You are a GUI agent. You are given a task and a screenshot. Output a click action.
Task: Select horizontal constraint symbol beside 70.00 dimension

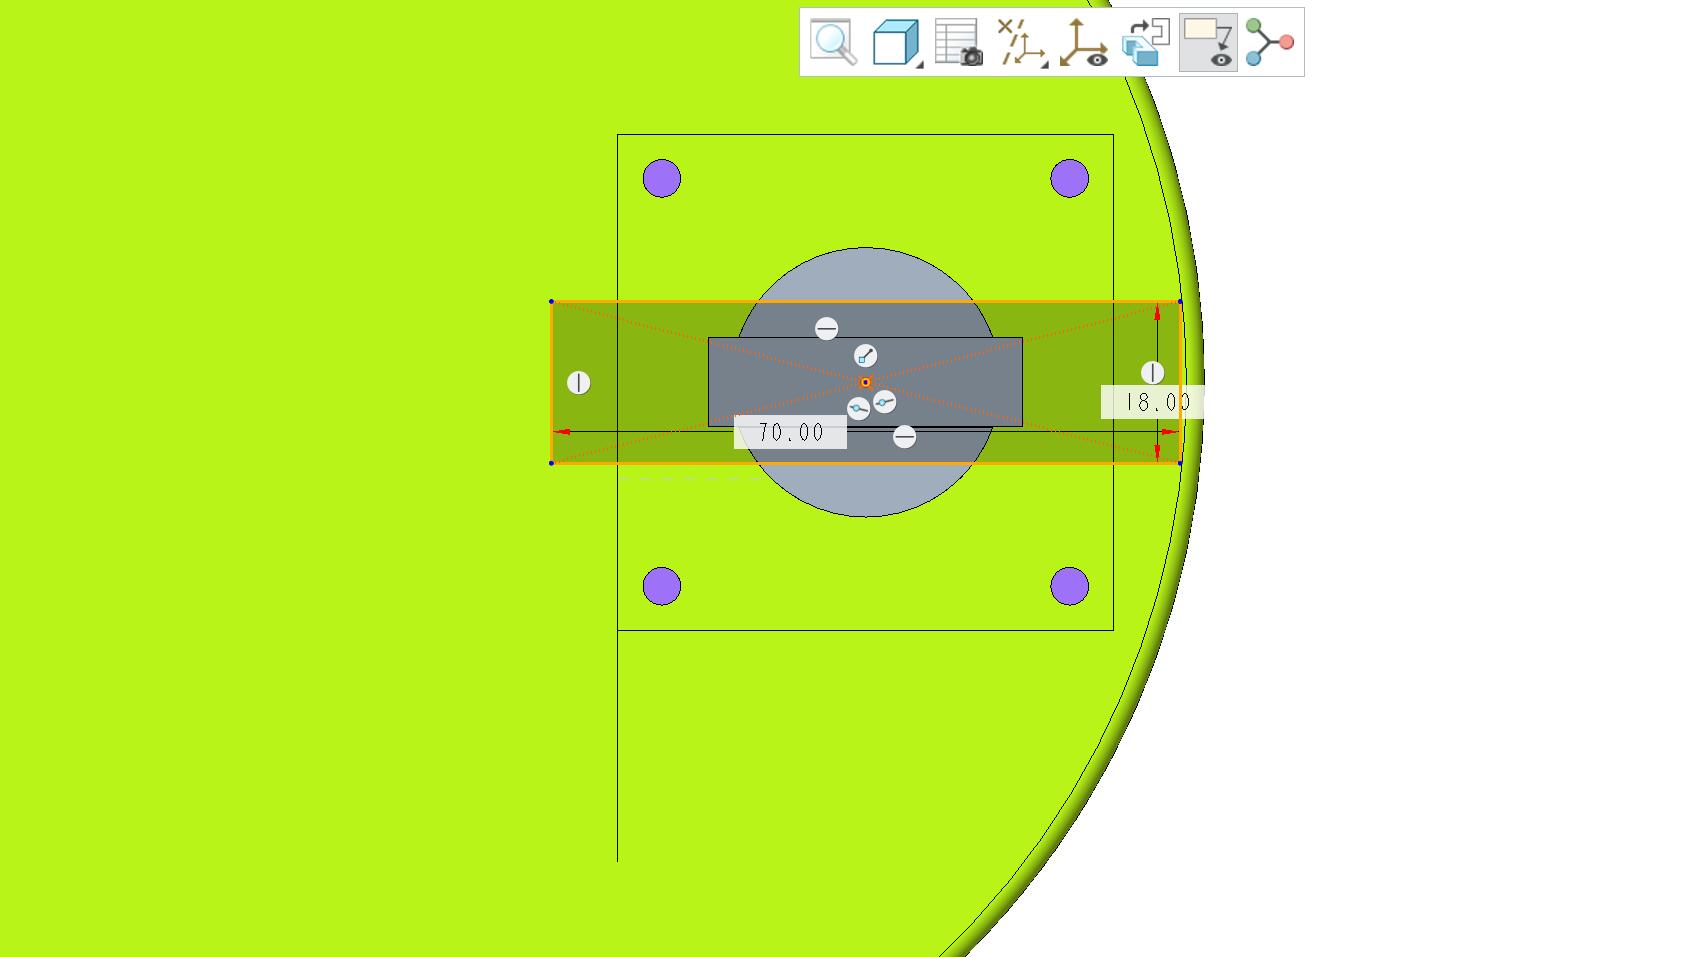pyautogui.click(x=904, y=437)
